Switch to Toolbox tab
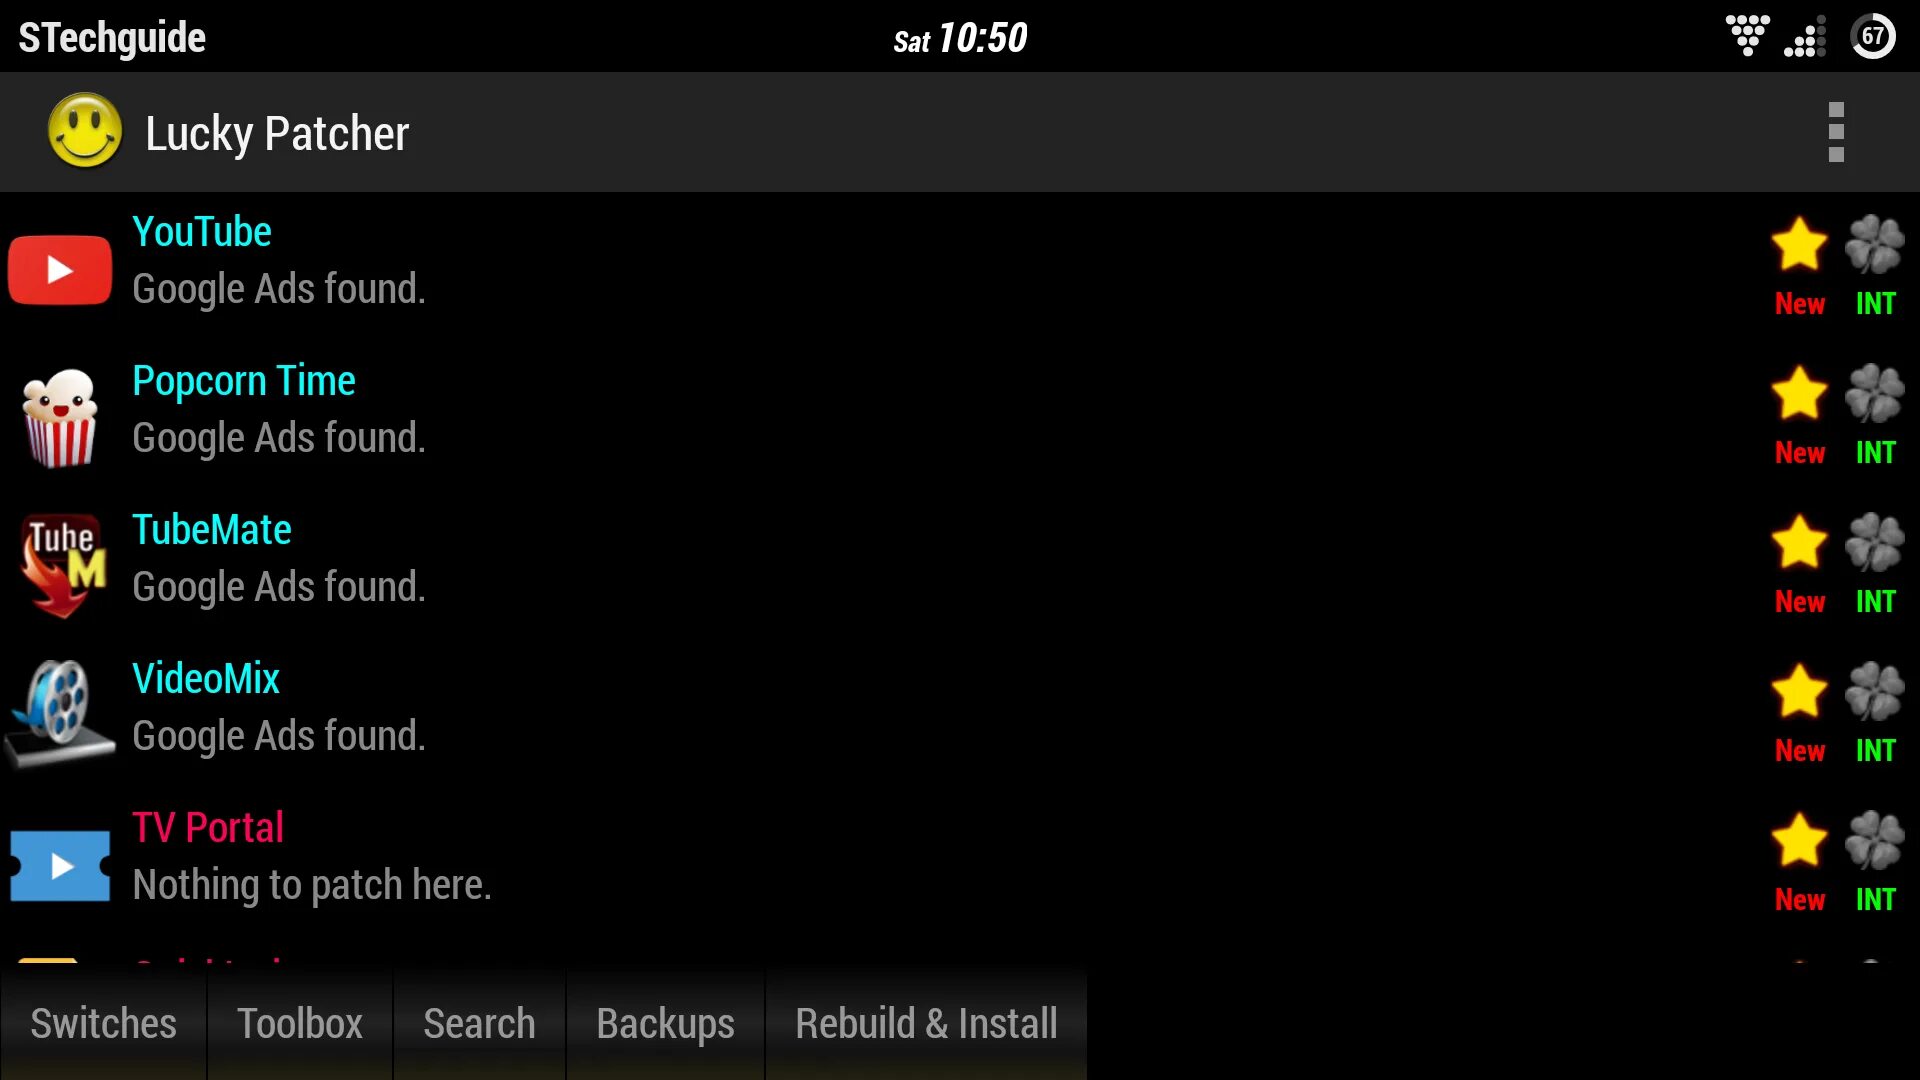 [x=301, y=1022]
